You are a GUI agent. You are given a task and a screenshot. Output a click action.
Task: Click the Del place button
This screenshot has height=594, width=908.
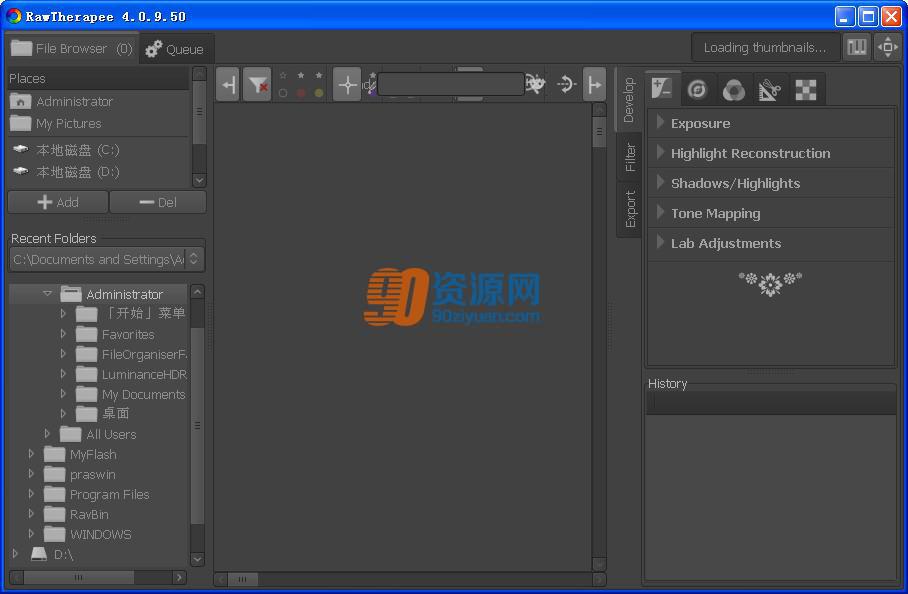tap(158, 202)
